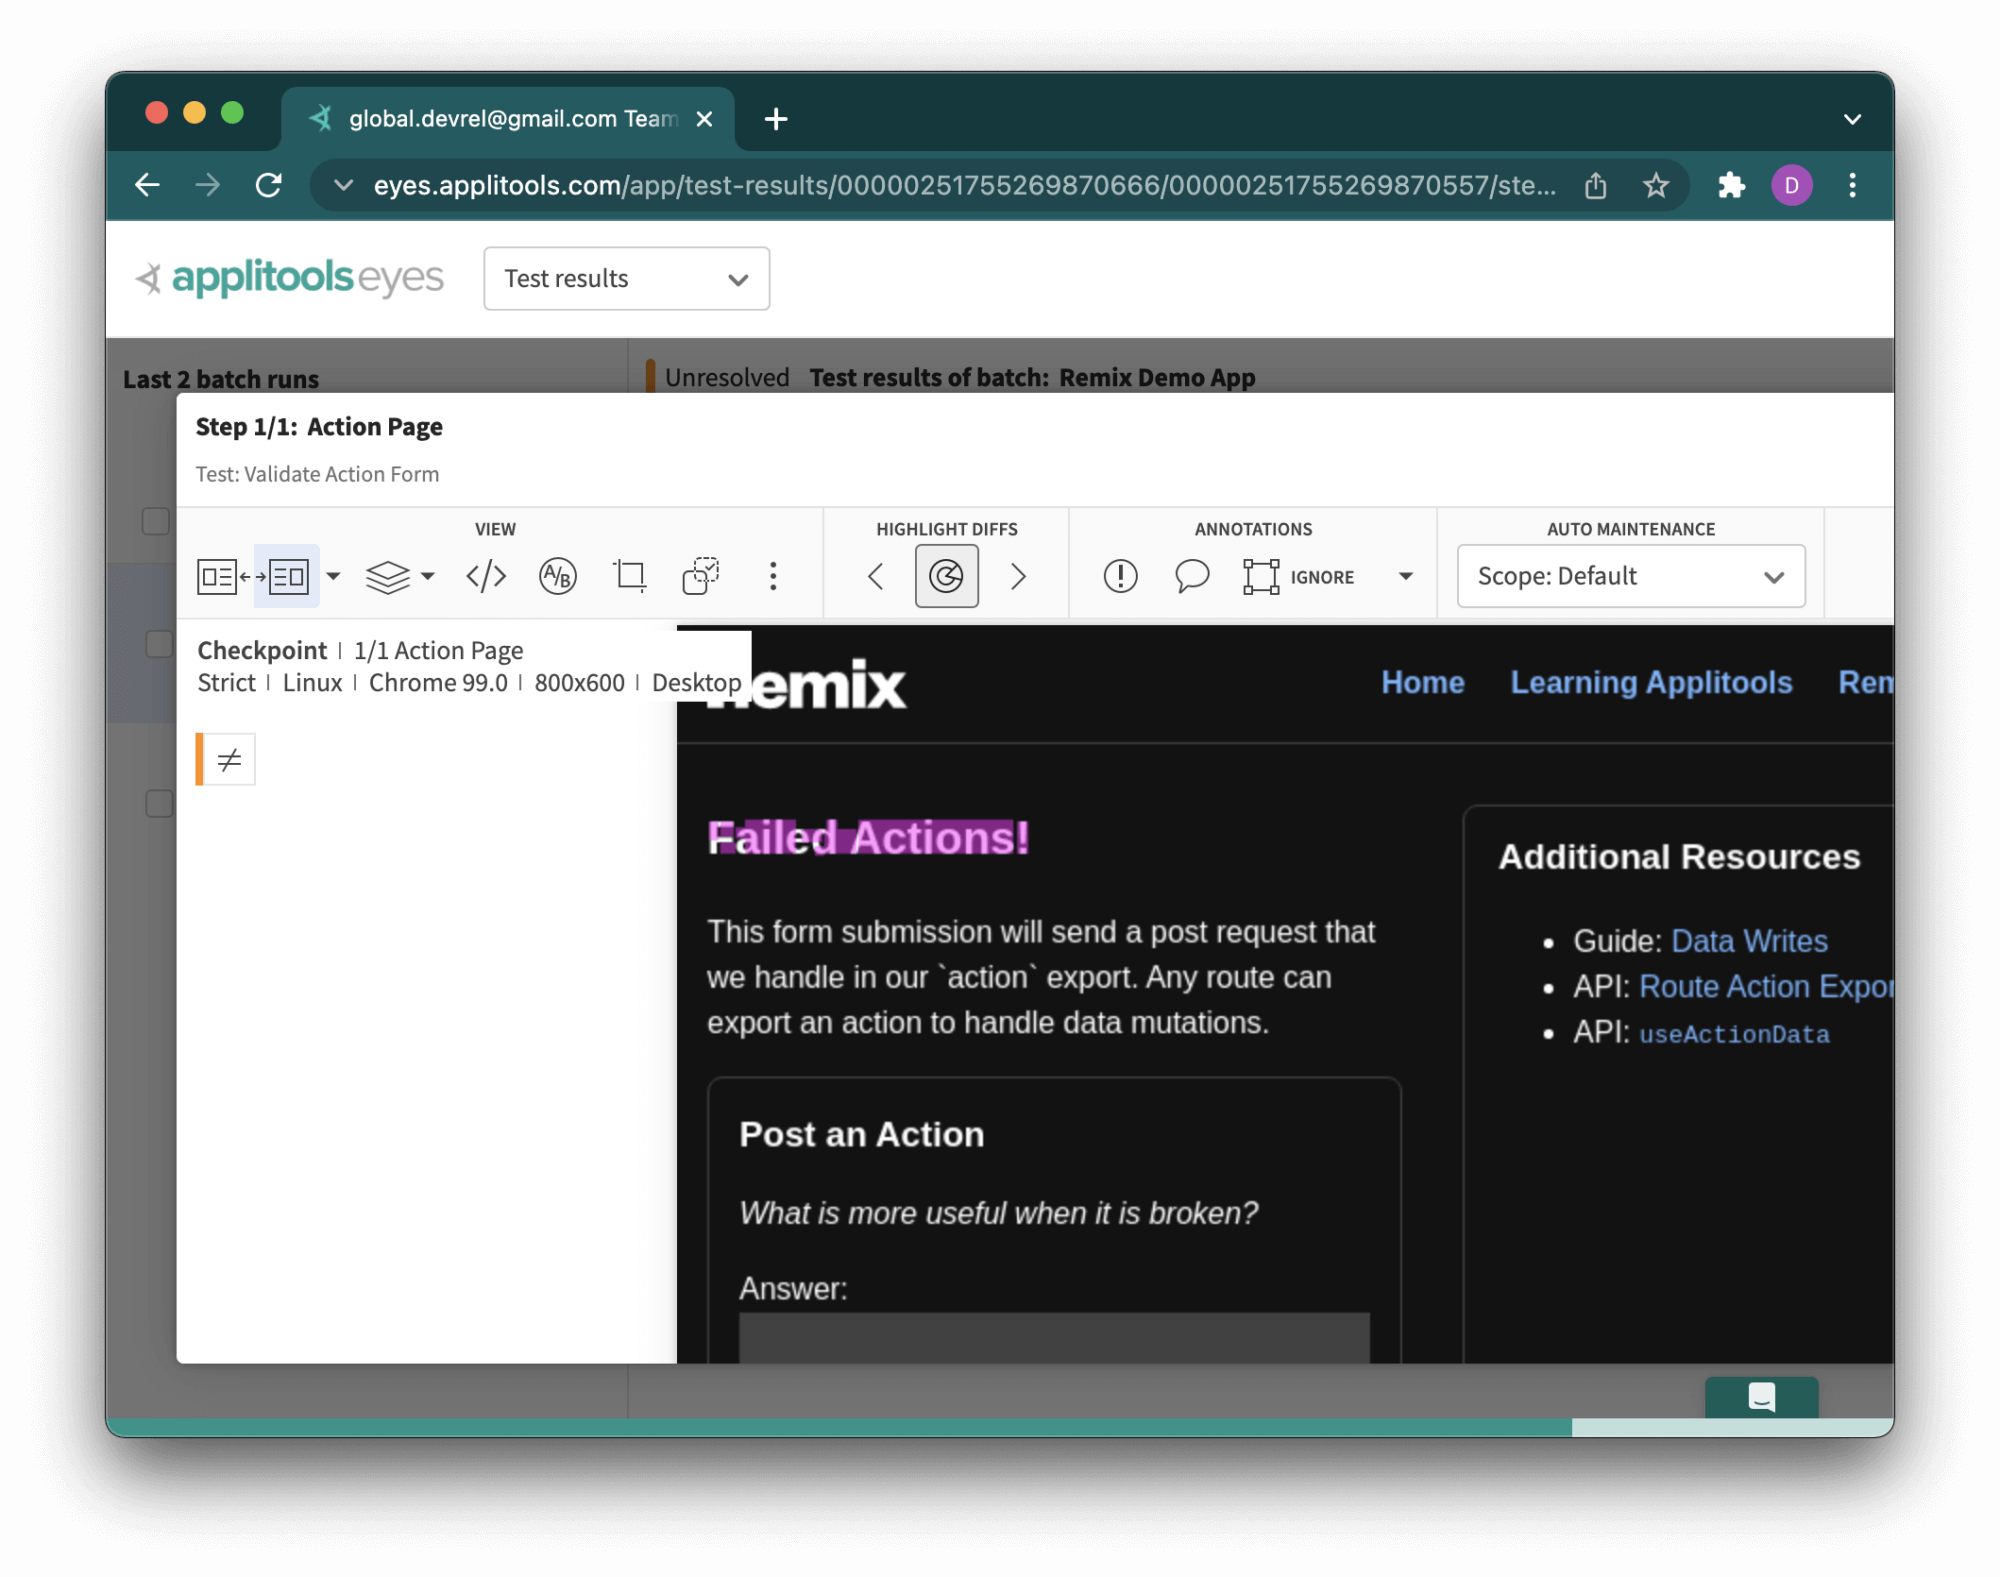Activate the crop region tool
The height and width of the screenshot is (1577, 2000).
coord(629,576)
